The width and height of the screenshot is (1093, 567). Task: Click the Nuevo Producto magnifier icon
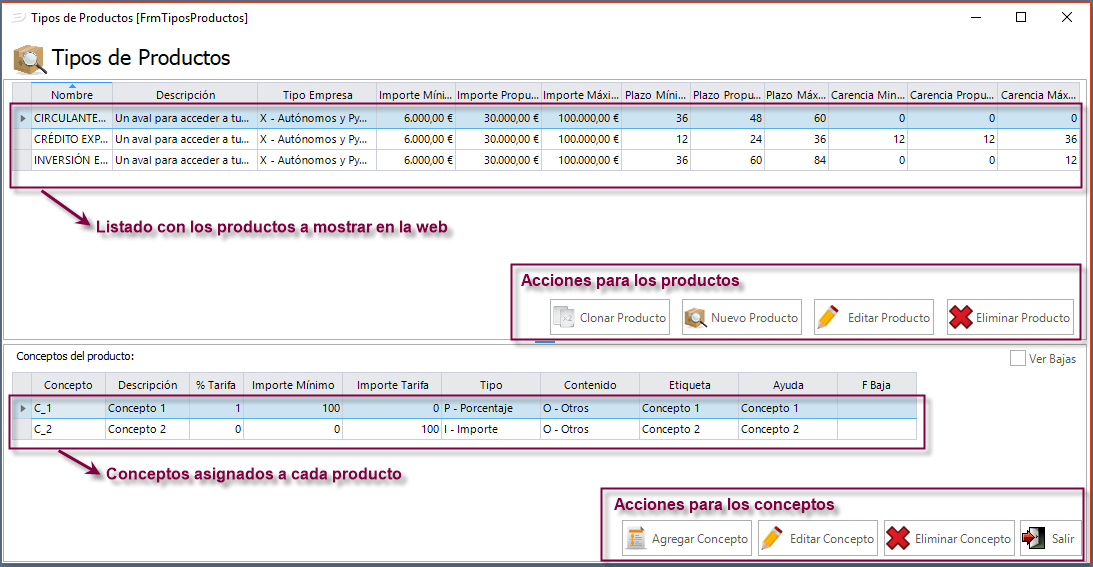[x=695, y=318]
